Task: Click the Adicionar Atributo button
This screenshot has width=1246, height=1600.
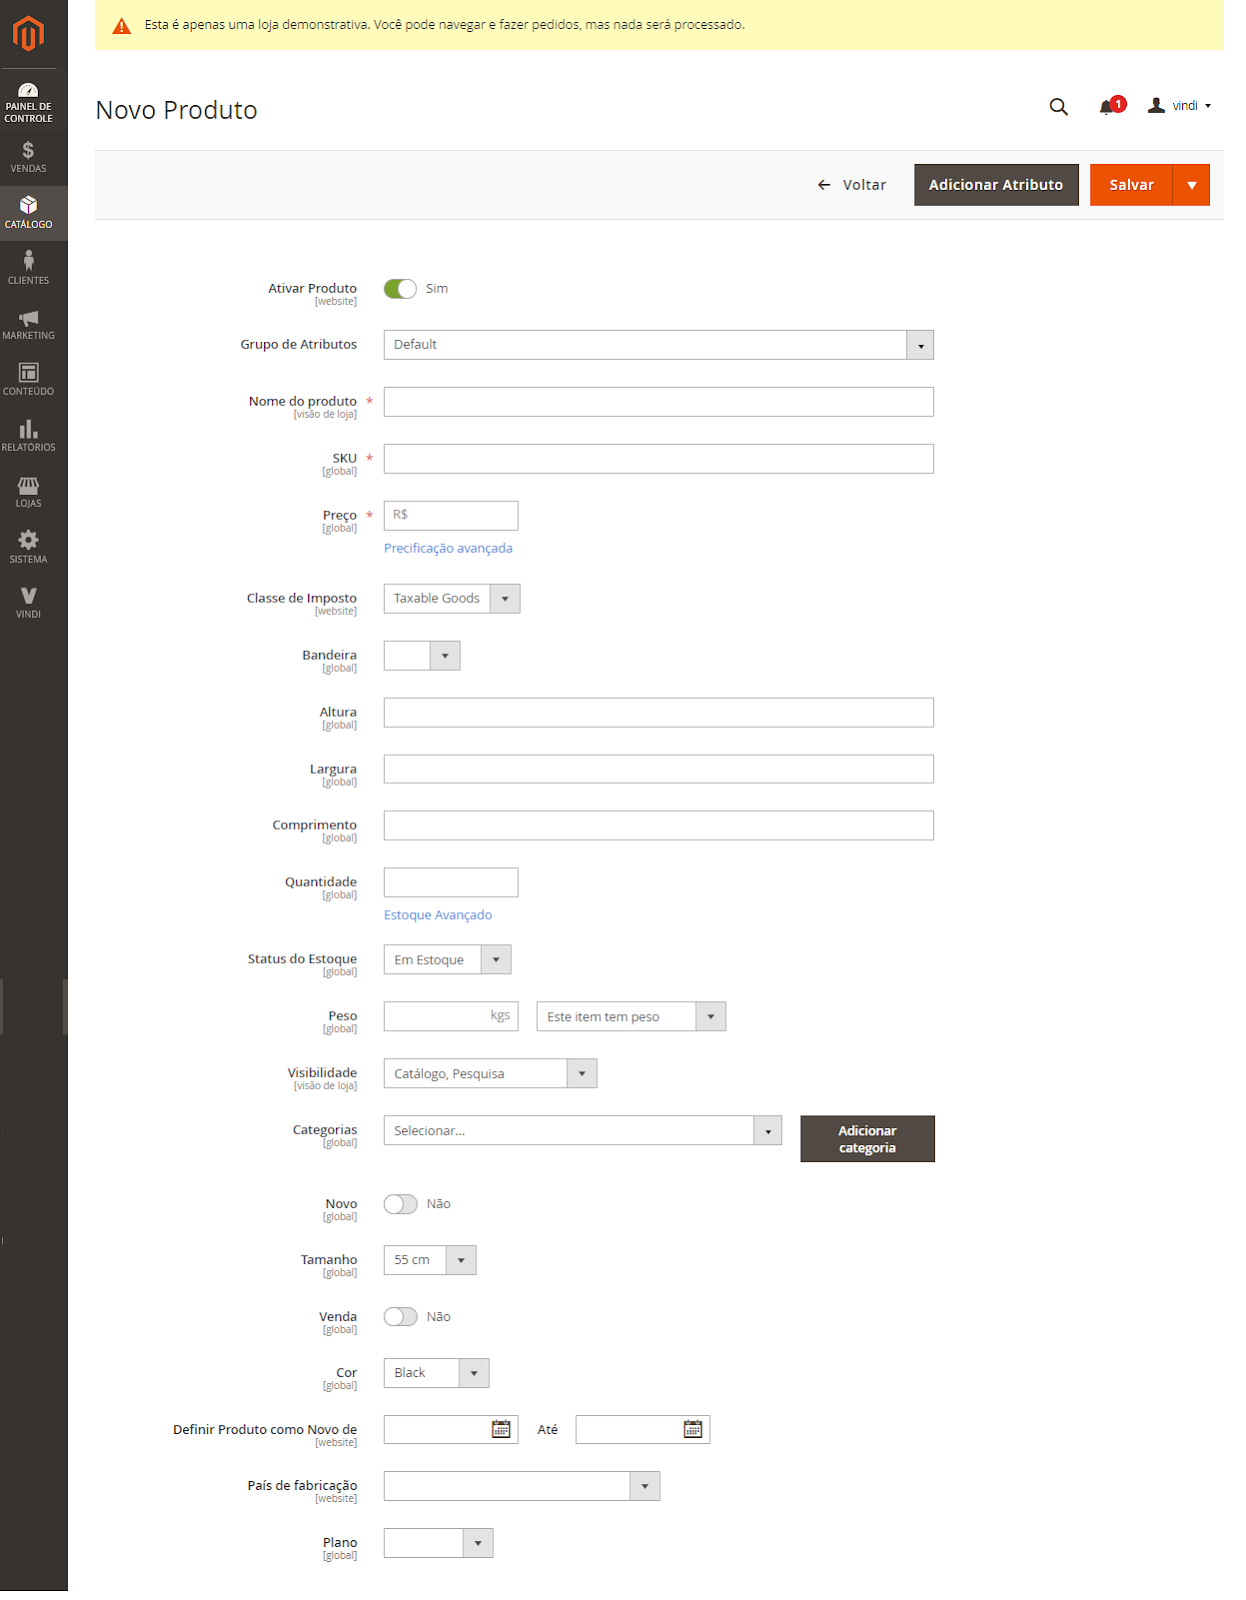Action: pyautogui.click(x=995, y=185)
